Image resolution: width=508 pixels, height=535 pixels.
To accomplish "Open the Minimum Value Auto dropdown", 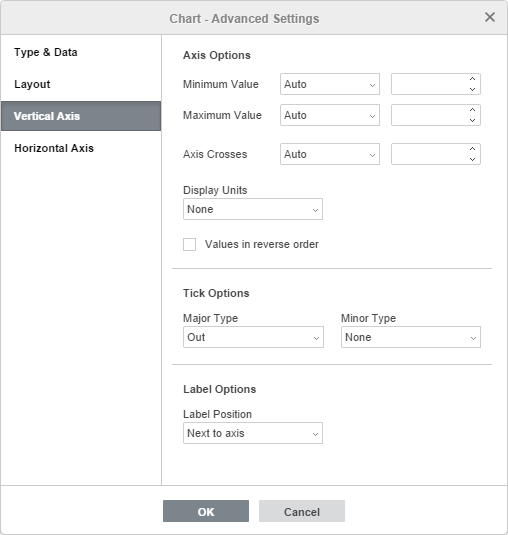I will coord(330,84).
